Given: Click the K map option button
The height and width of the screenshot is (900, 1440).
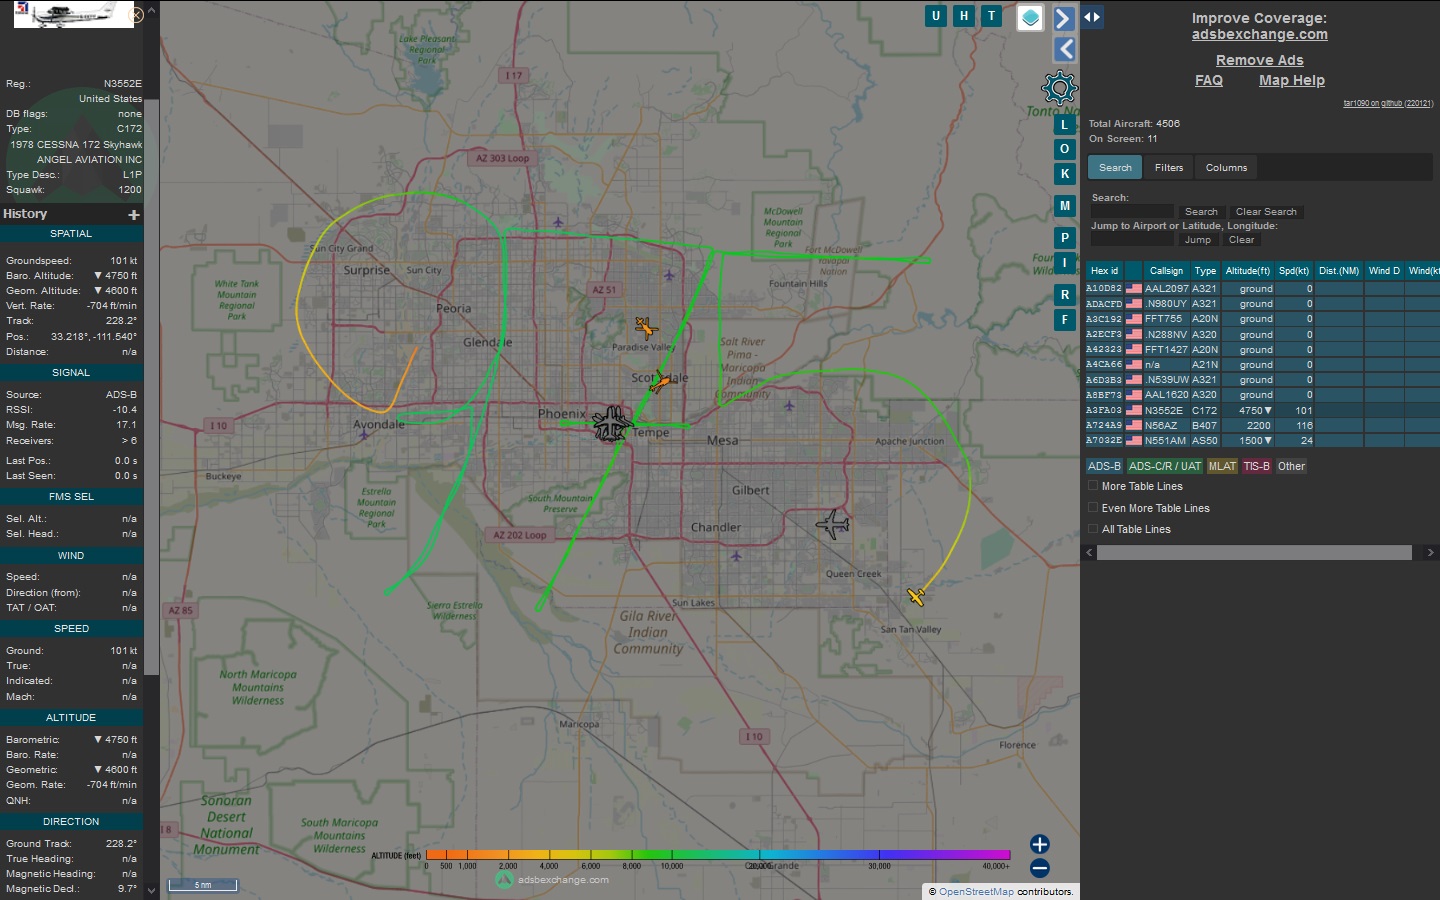Looking at the screenshot, I should [x=1064, y=174].
